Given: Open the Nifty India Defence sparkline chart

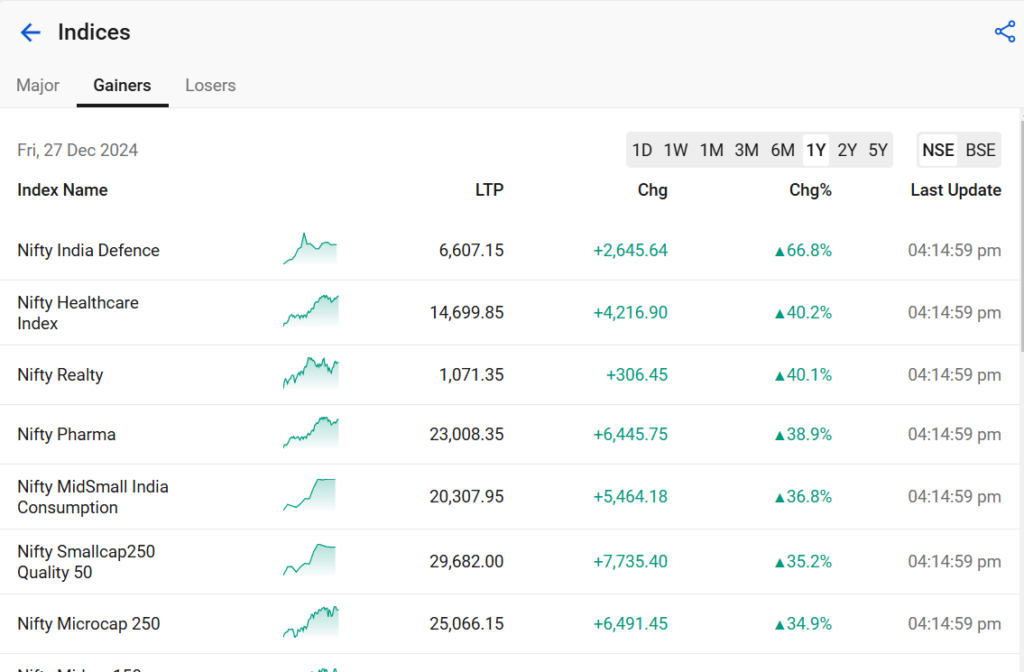Looking at the screenshot, I should (310, 249).
